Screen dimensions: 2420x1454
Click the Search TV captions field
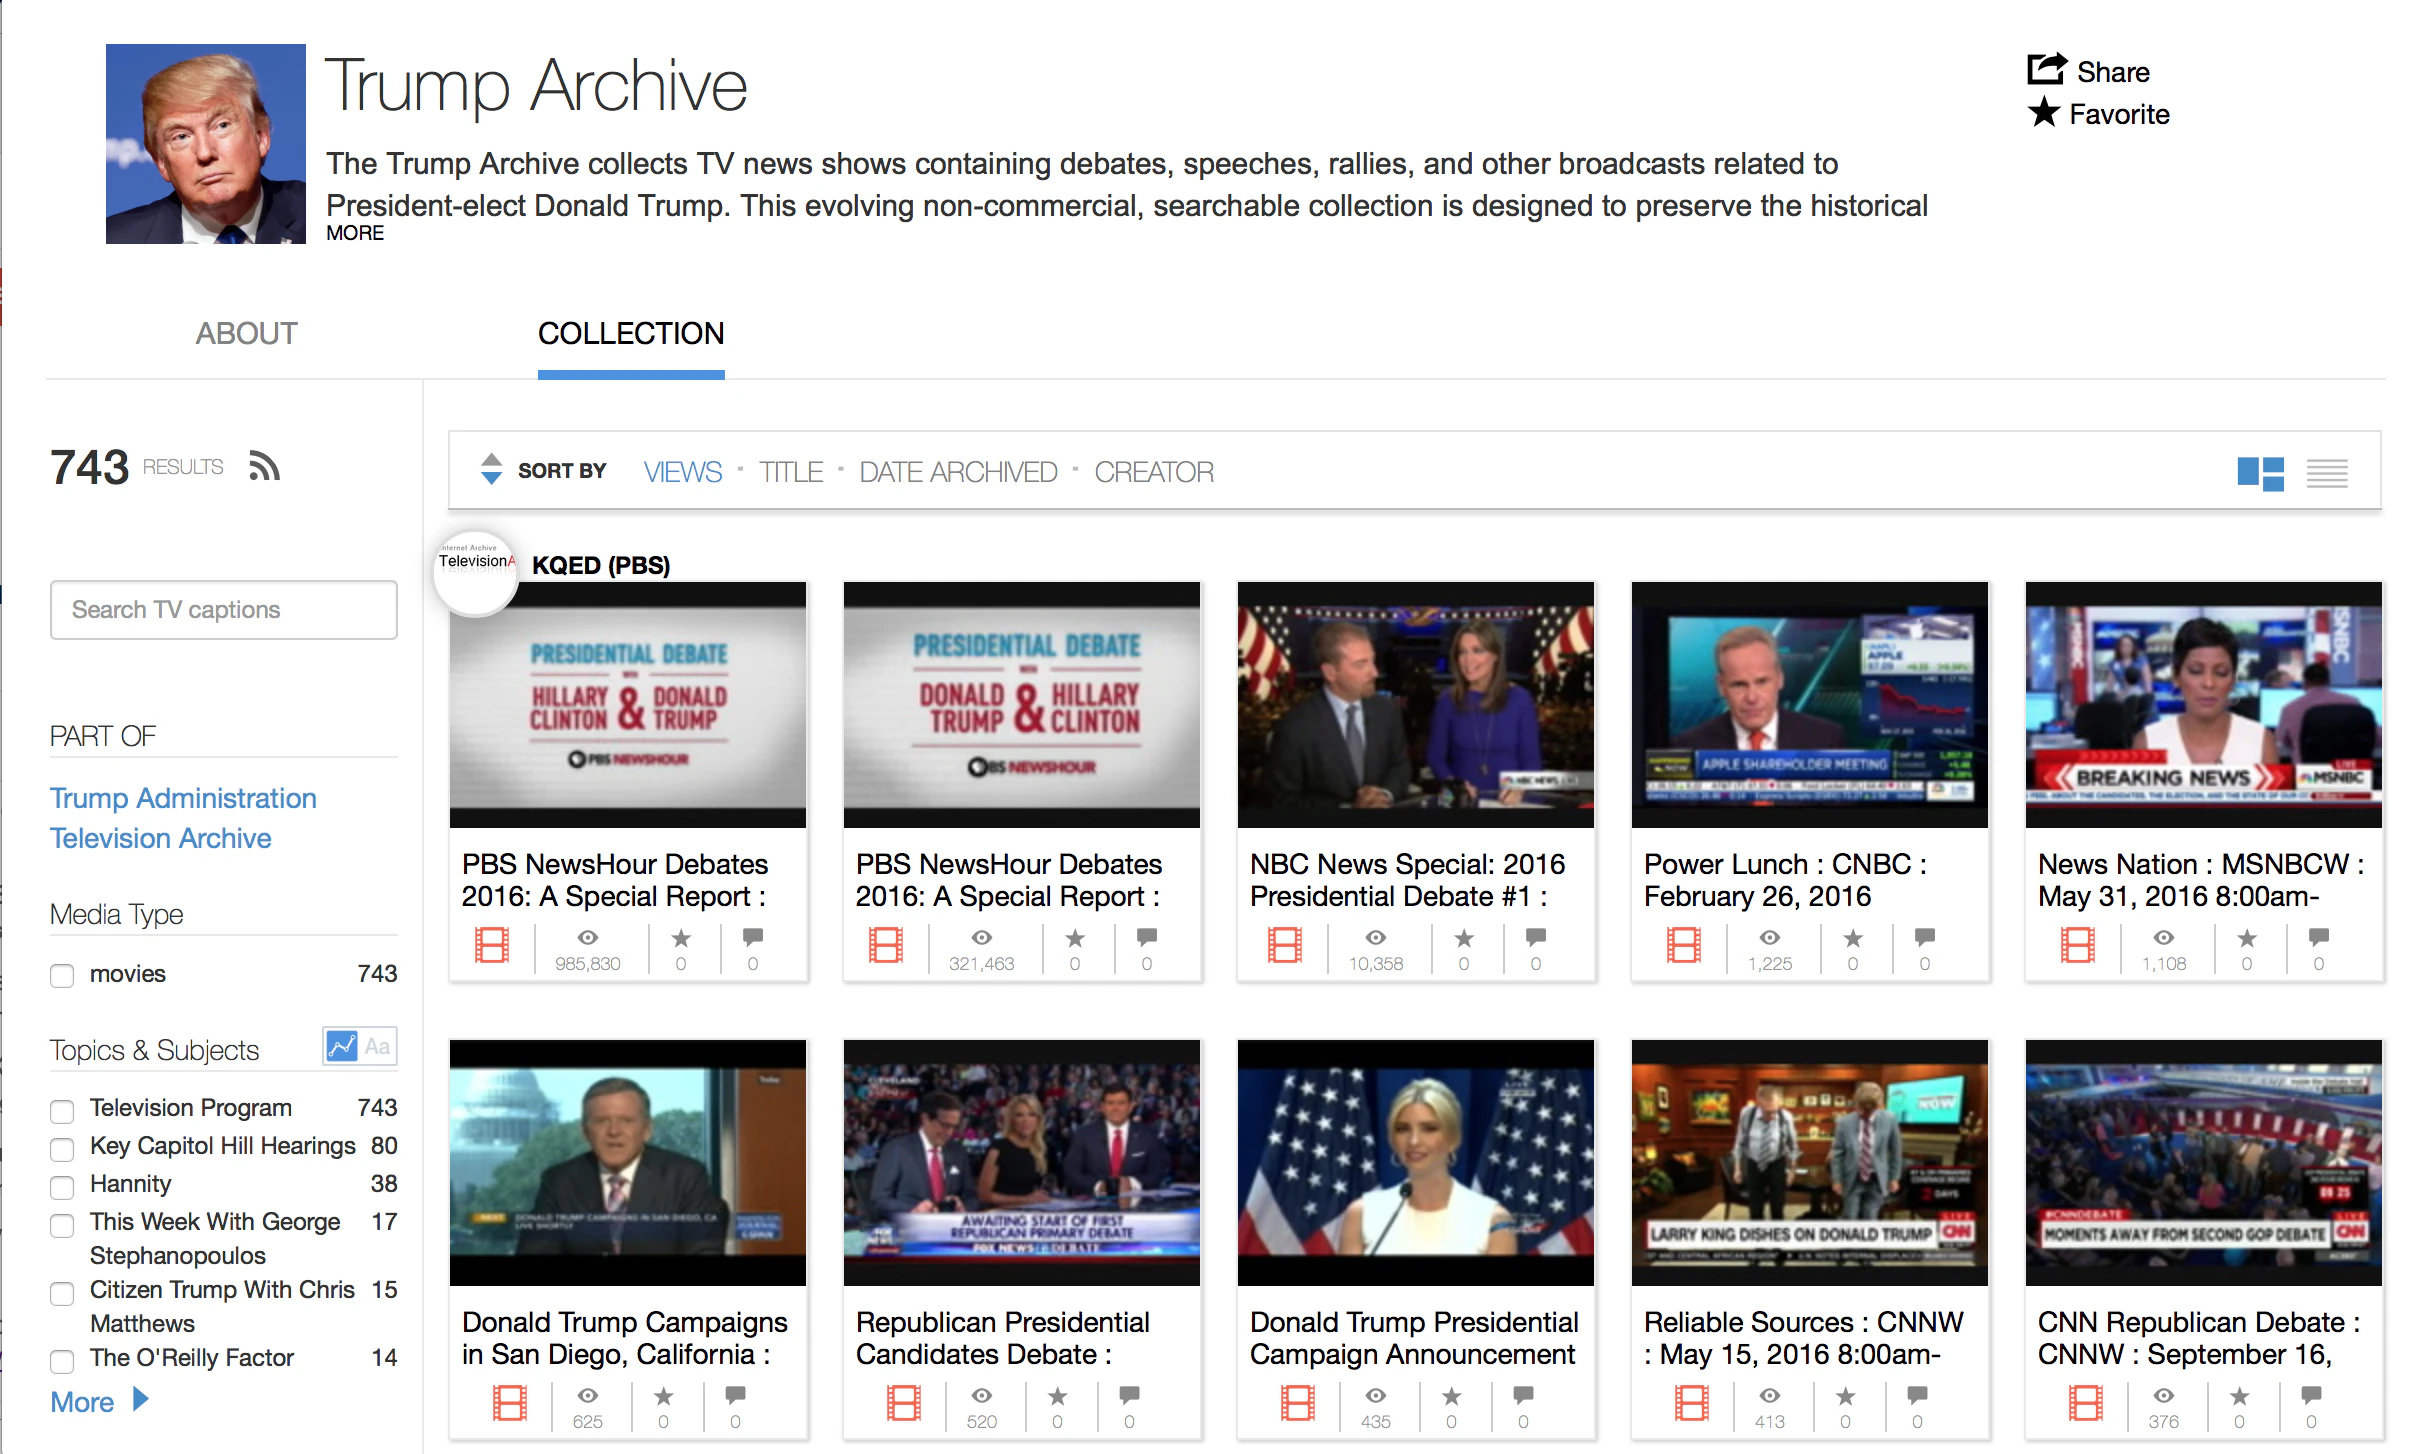[x=224, y=610]
